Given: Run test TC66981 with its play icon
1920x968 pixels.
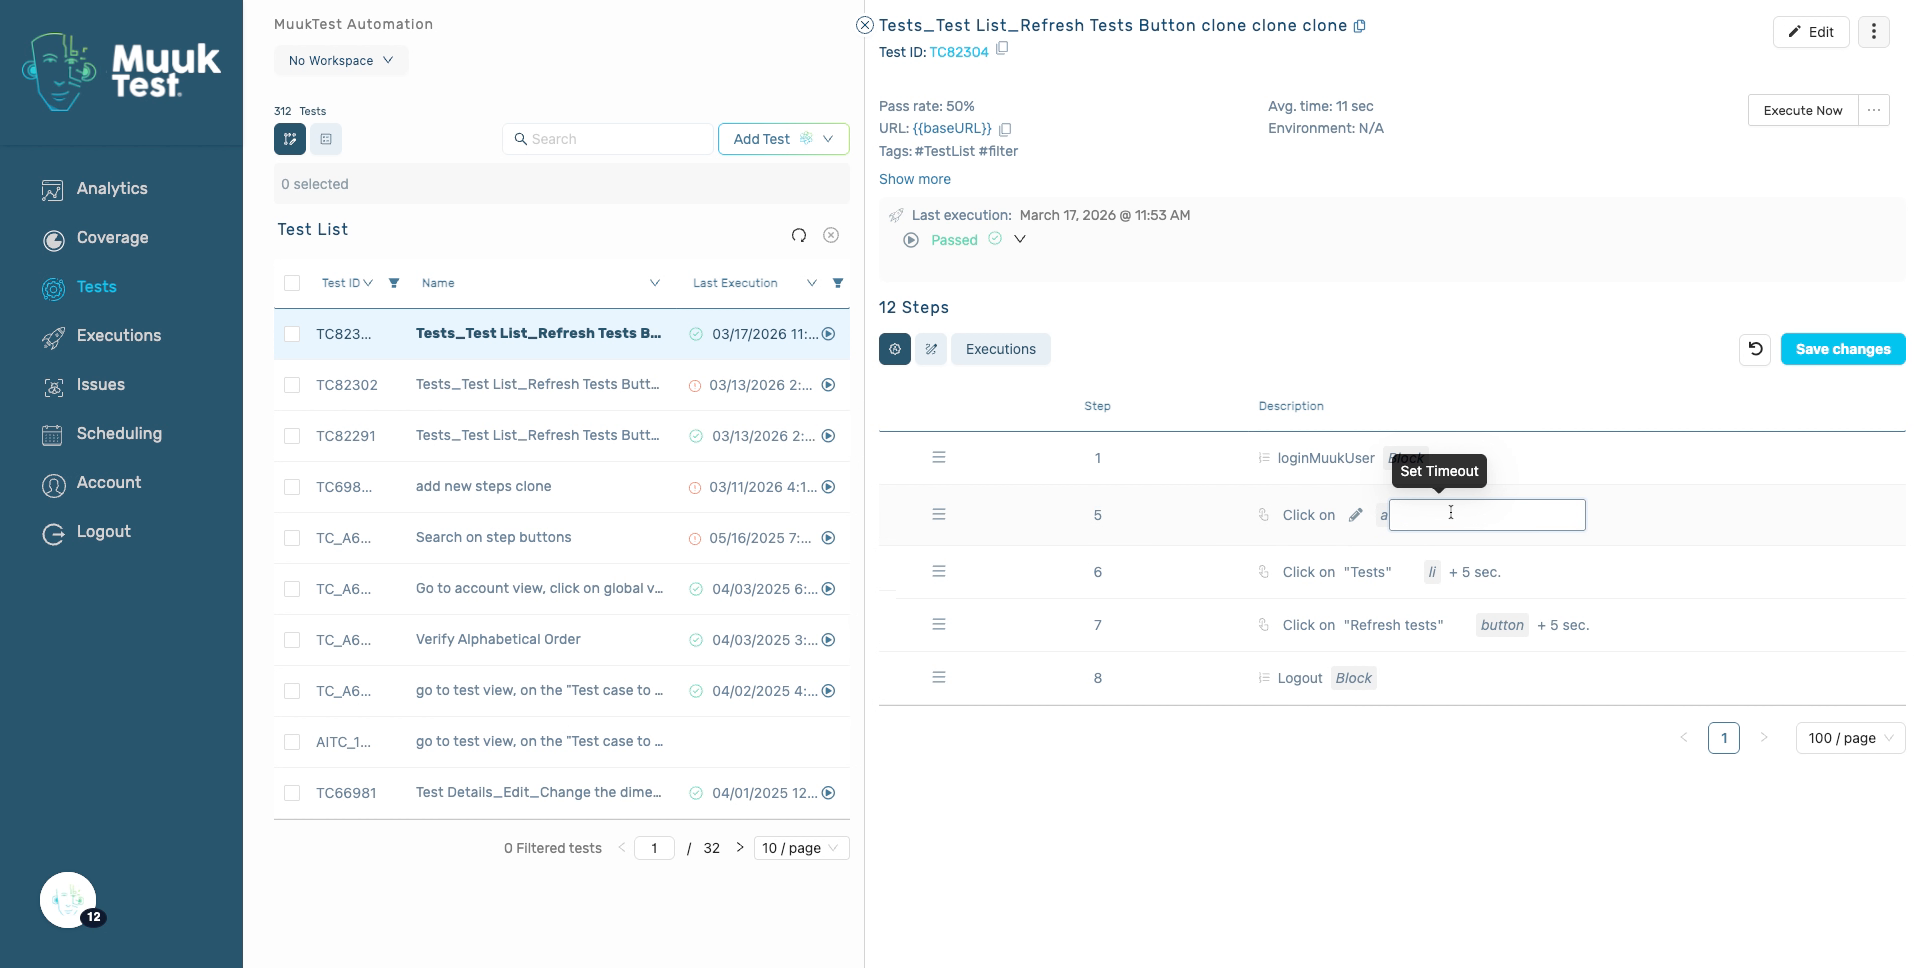Looking at the screenshot, I should 828,793.
